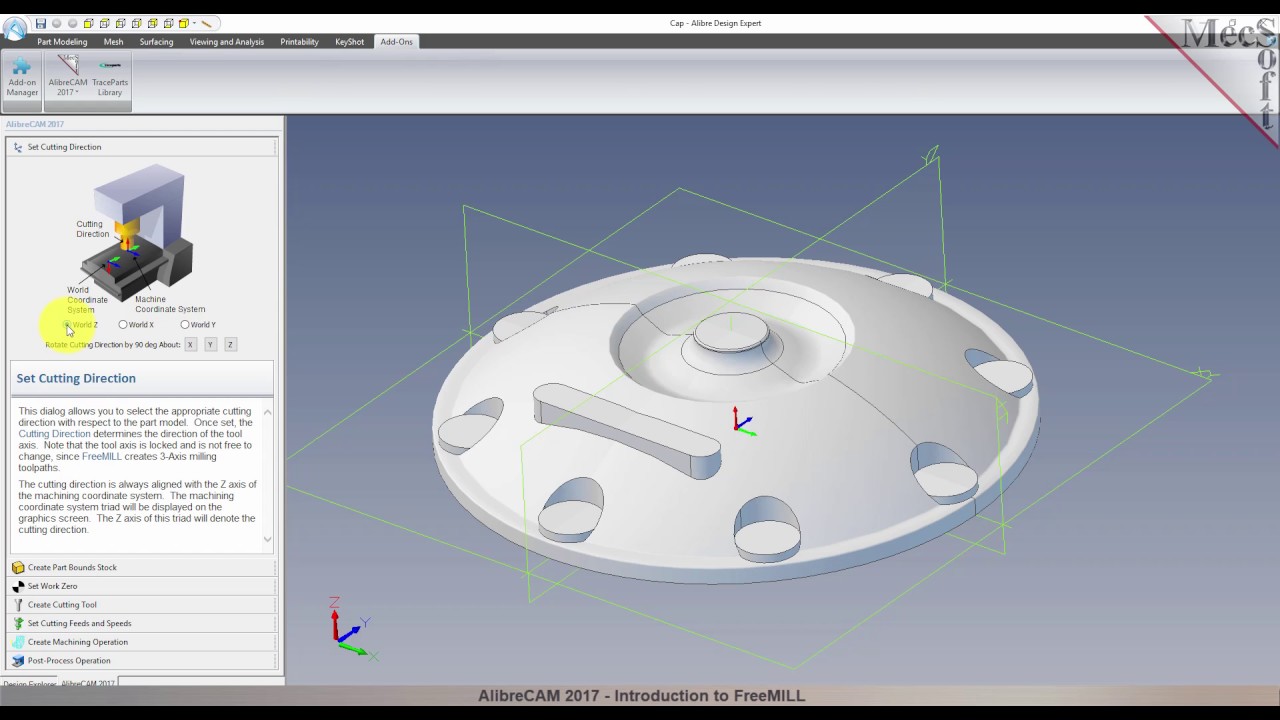This screenshot has width=1280, height=720.
Task: Switch to the AlibreCAM 2017 bottom panel tab
Action: point(88,684)
